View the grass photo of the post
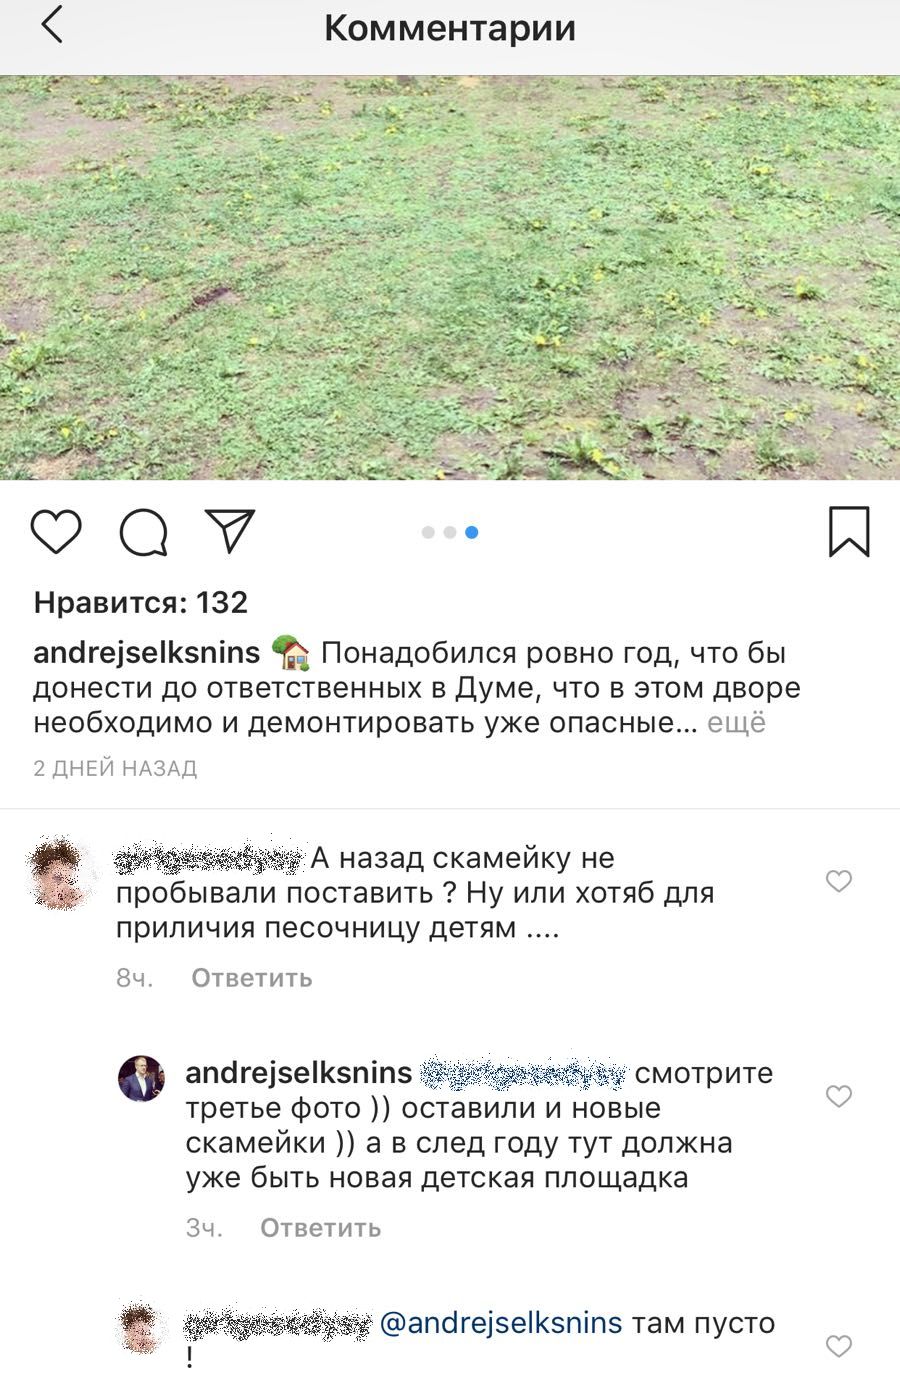The image size is (900, 1387). pos(450,278)
